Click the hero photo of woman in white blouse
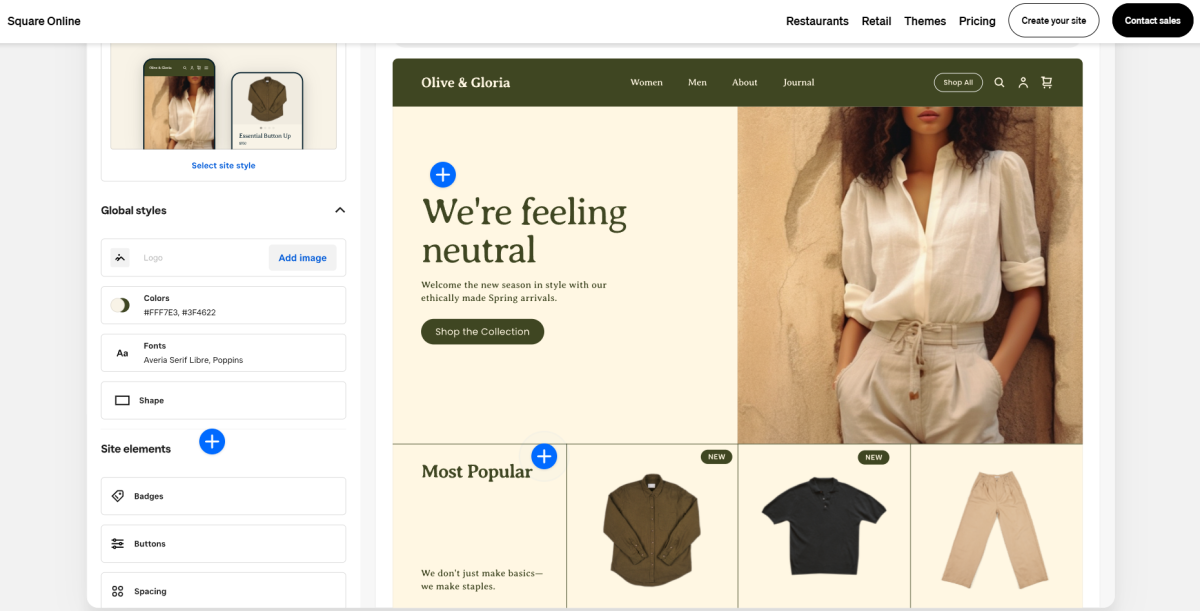Screen dimensions: 1200x611 [x=910, y=275]
